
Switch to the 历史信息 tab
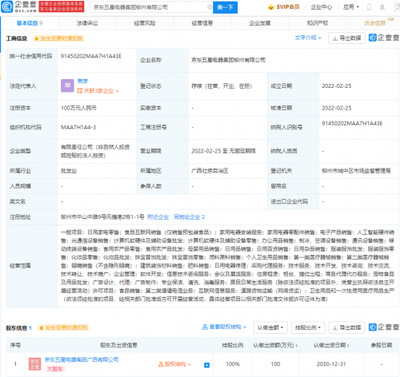375,23
